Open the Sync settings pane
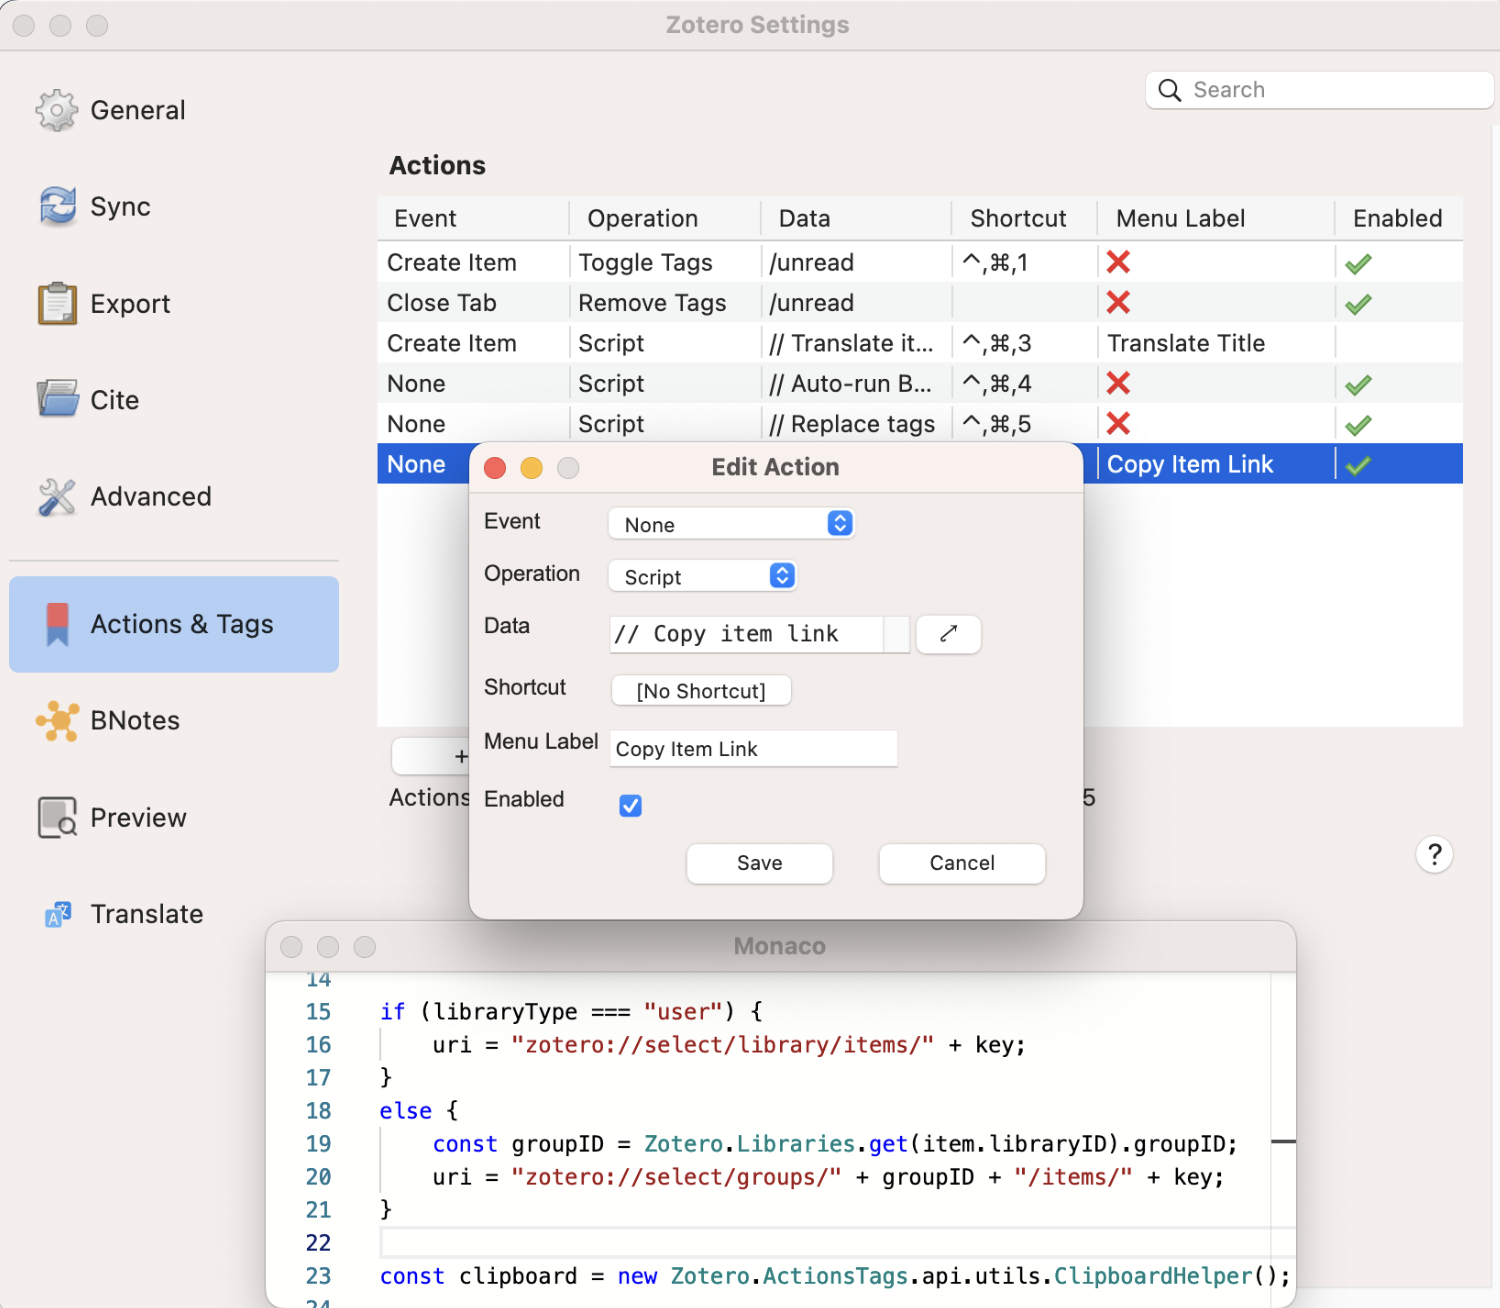This screenshot has width=1500, height=1308. tap(95, 206)
